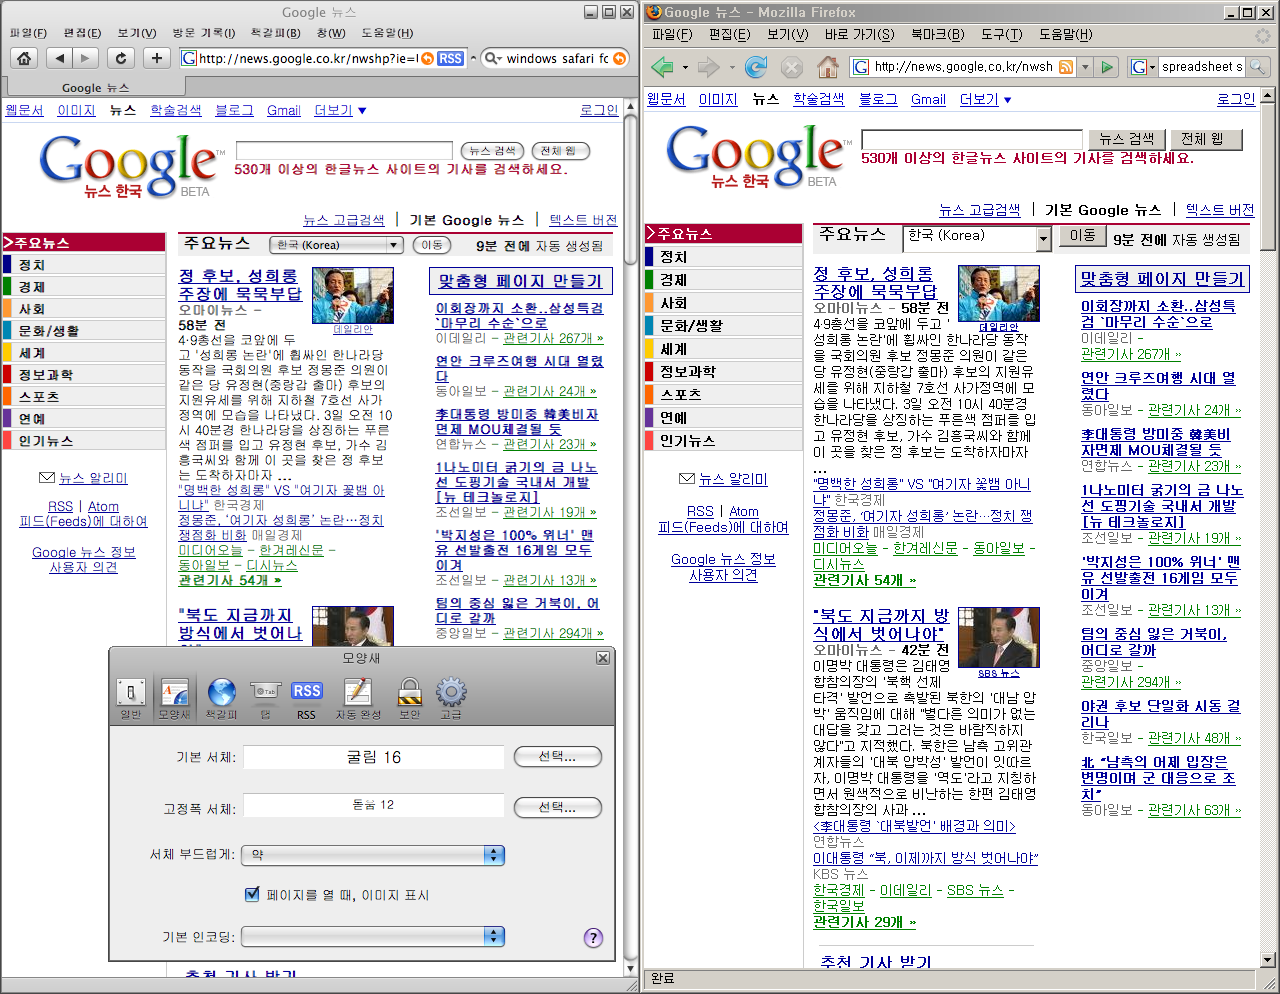Open Safari's 파일(F) menu
Viewport: 1280px width, 994px height.
28,33
